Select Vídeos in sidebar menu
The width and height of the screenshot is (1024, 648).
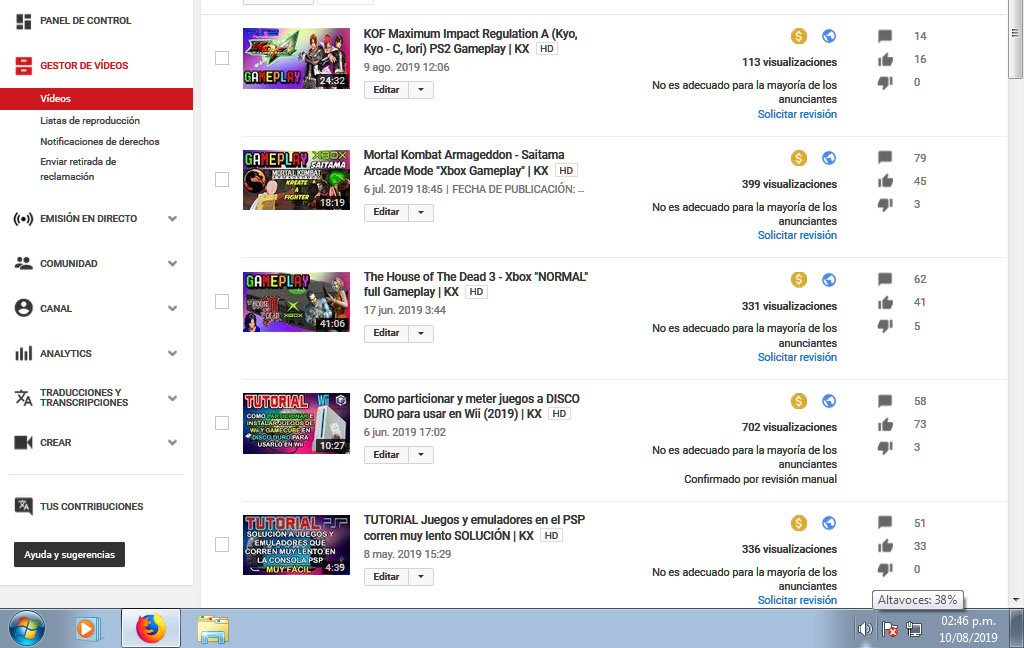pos(96,99)
